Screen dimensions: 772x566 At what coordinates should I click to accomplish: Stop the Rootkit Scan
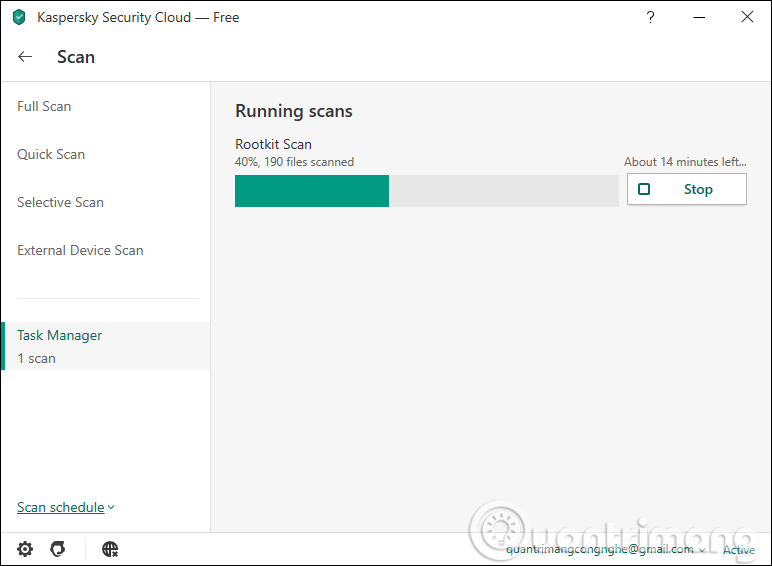coord(687,189)
